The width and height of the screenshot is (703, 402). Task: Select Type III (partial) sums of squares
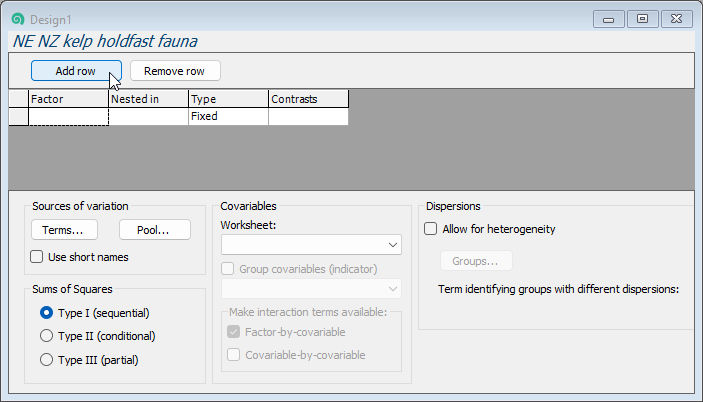coord(46,360)
